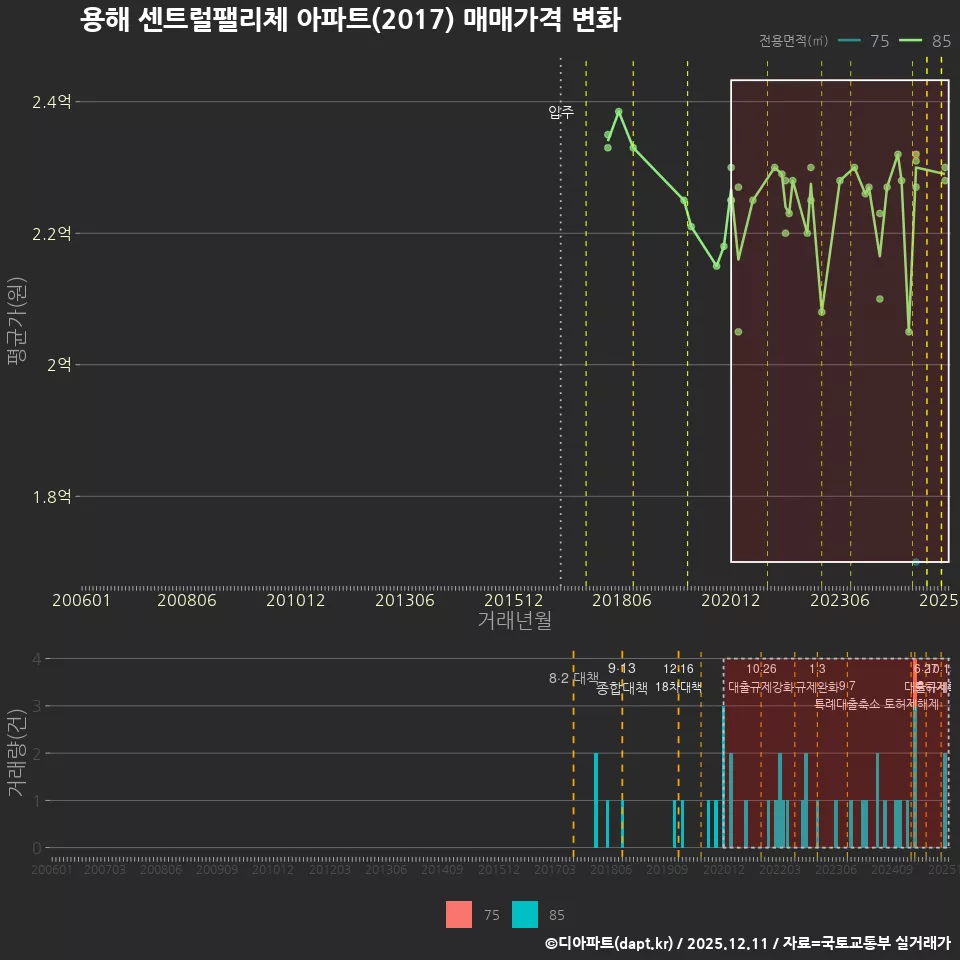The image size is (960, 960).
Task: Click the pink 75 color swatch in the legend
Action: click(x=457, y=914)
